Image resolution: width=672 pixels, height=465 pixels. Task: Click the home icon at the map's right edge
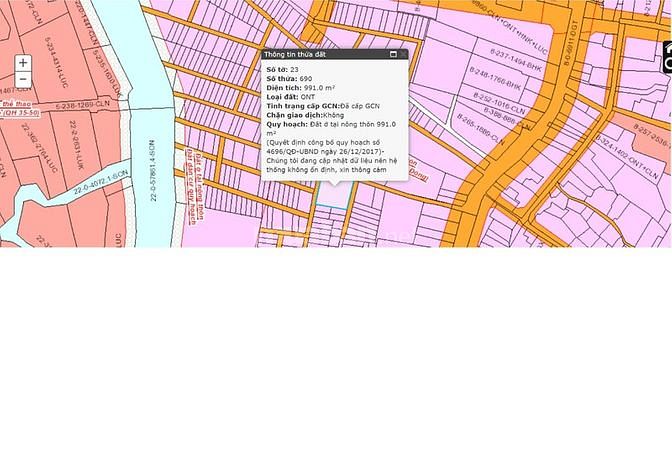pyautogui.click(x=668, y=51)
